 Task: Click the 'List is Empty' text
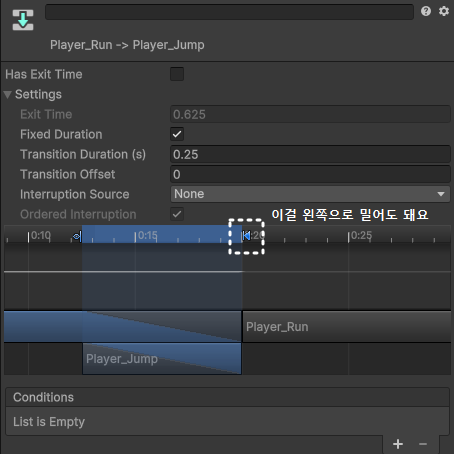coord(49,422)
